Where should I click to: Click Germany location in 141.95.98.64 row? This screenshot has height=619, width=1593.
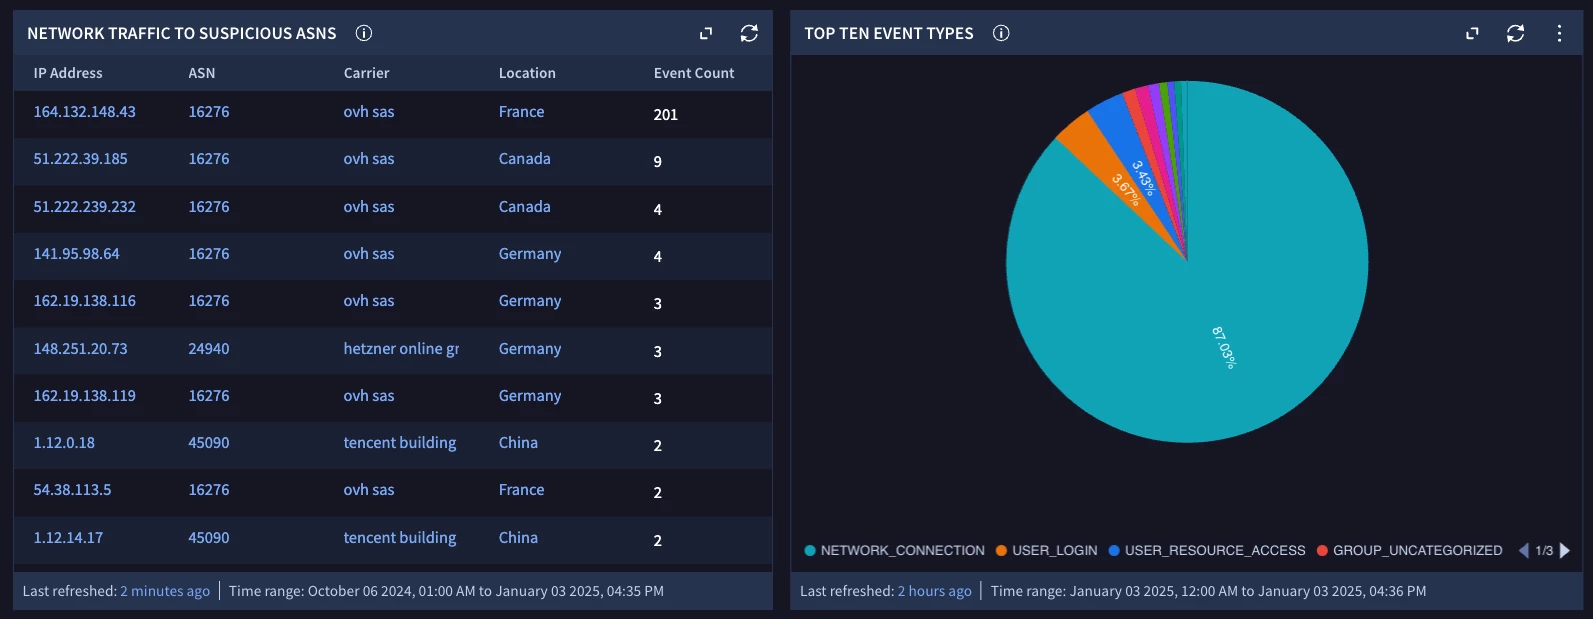[x=530, y=254]
